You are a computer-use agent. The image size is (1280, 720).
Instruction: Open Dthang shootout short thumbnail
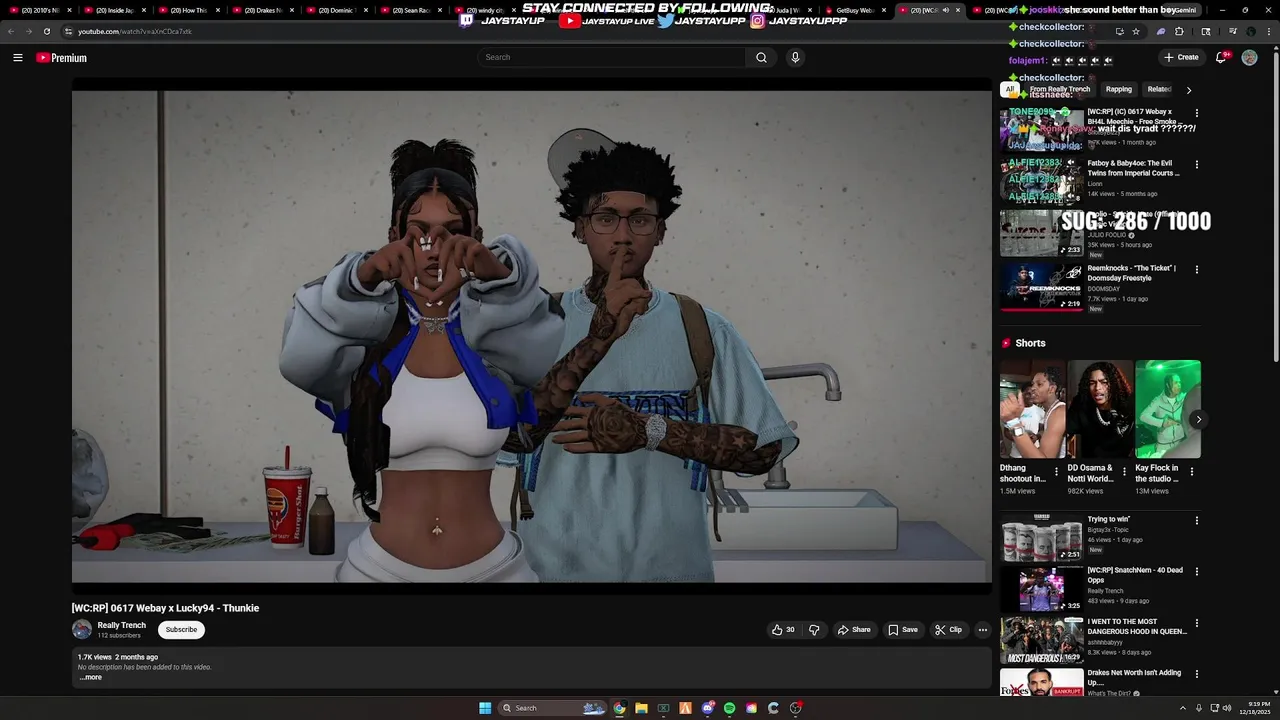[1032, 409]
